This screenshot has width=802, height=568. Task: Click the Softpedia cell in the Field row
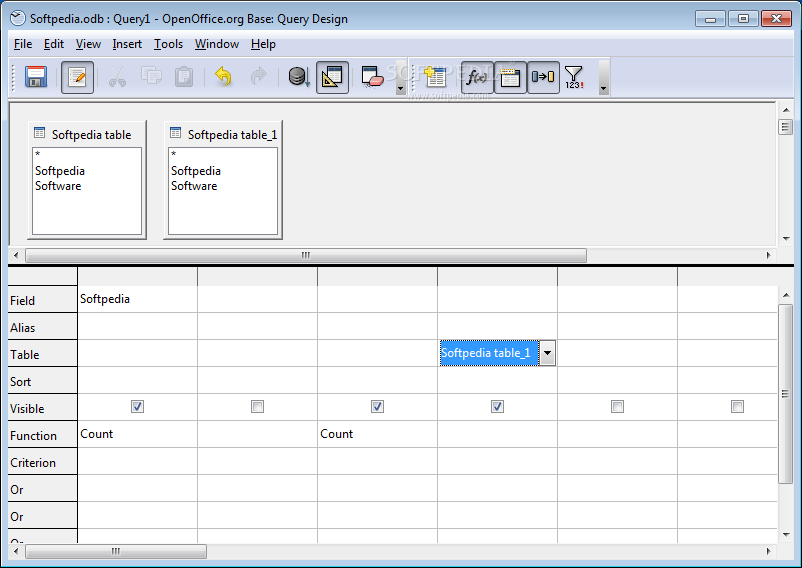tap(137, 299)
